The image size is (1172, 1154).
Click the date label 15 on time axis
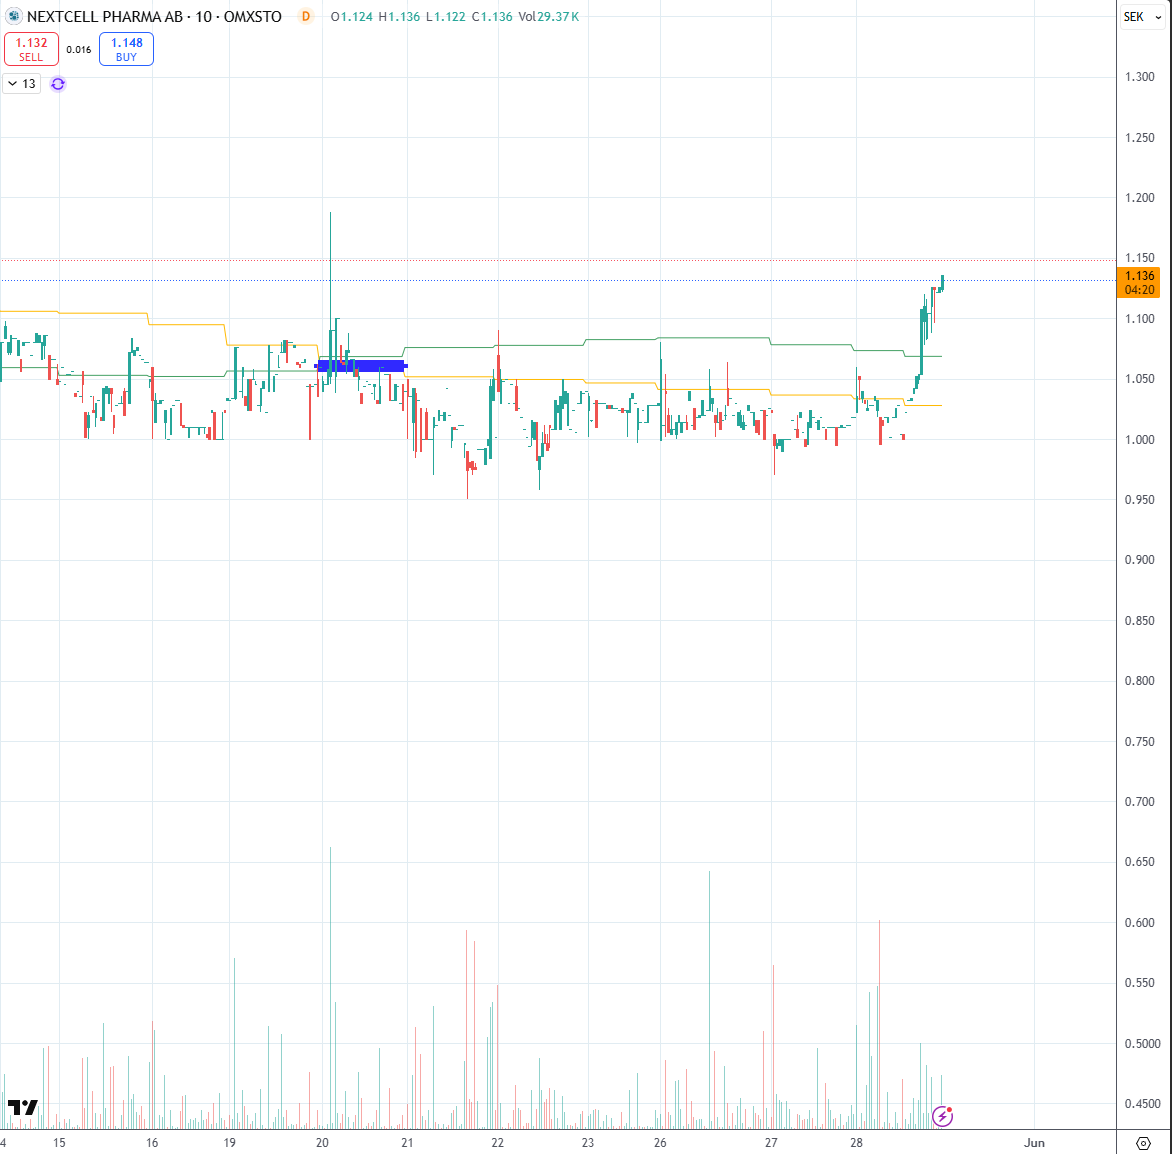click(x=59, y=1143)
